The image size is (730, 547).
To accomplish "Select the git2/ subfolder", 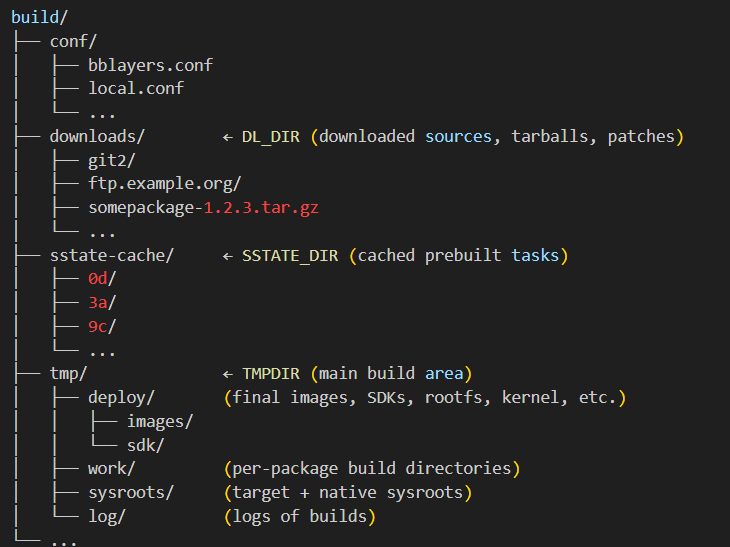I will tap(112, 161).
